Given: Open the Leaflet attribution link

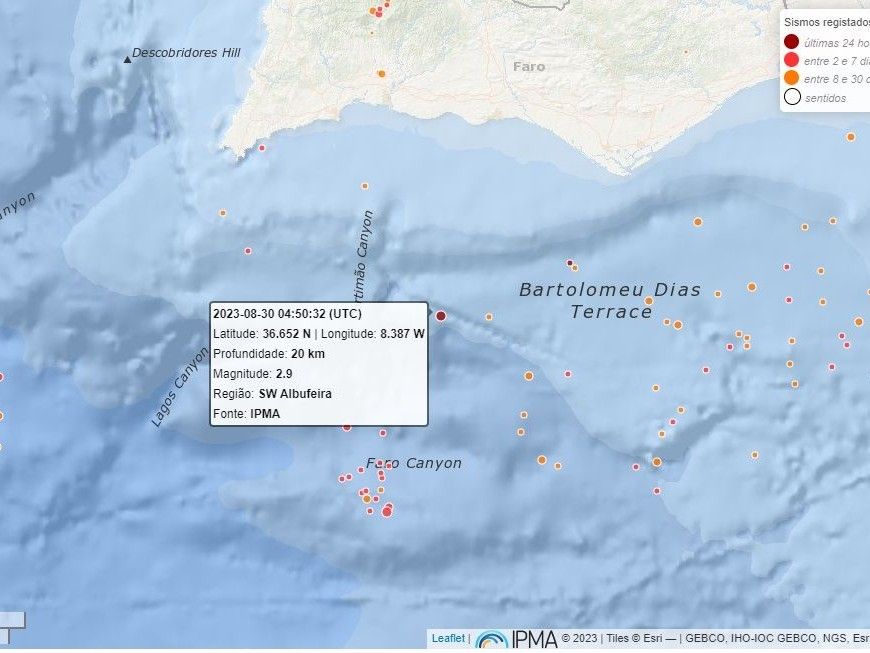Looking at the screenshot, I should coord(447,638).
